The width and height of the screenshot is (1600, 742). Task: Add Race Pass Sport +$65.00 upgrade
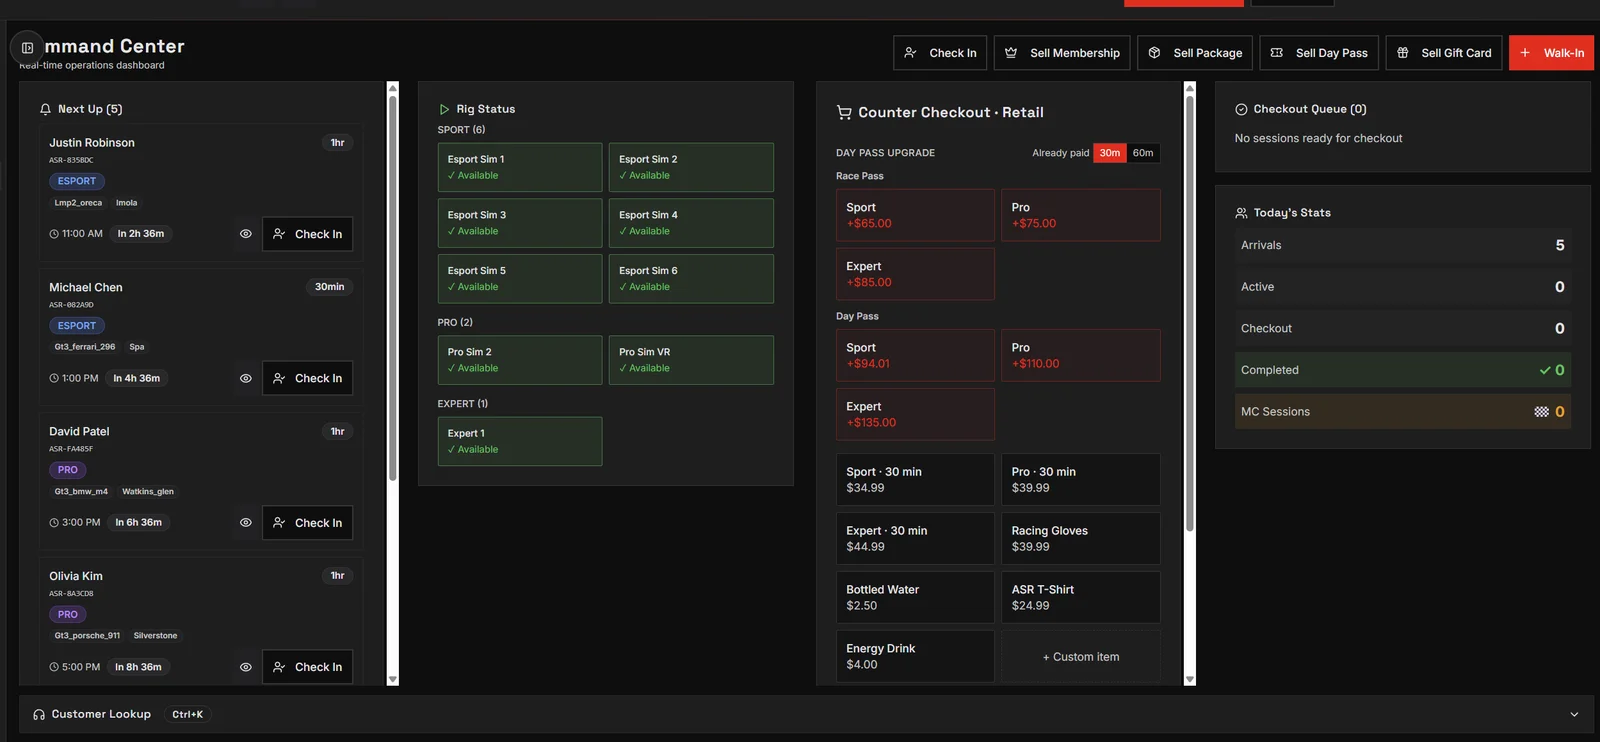[915, 215]
